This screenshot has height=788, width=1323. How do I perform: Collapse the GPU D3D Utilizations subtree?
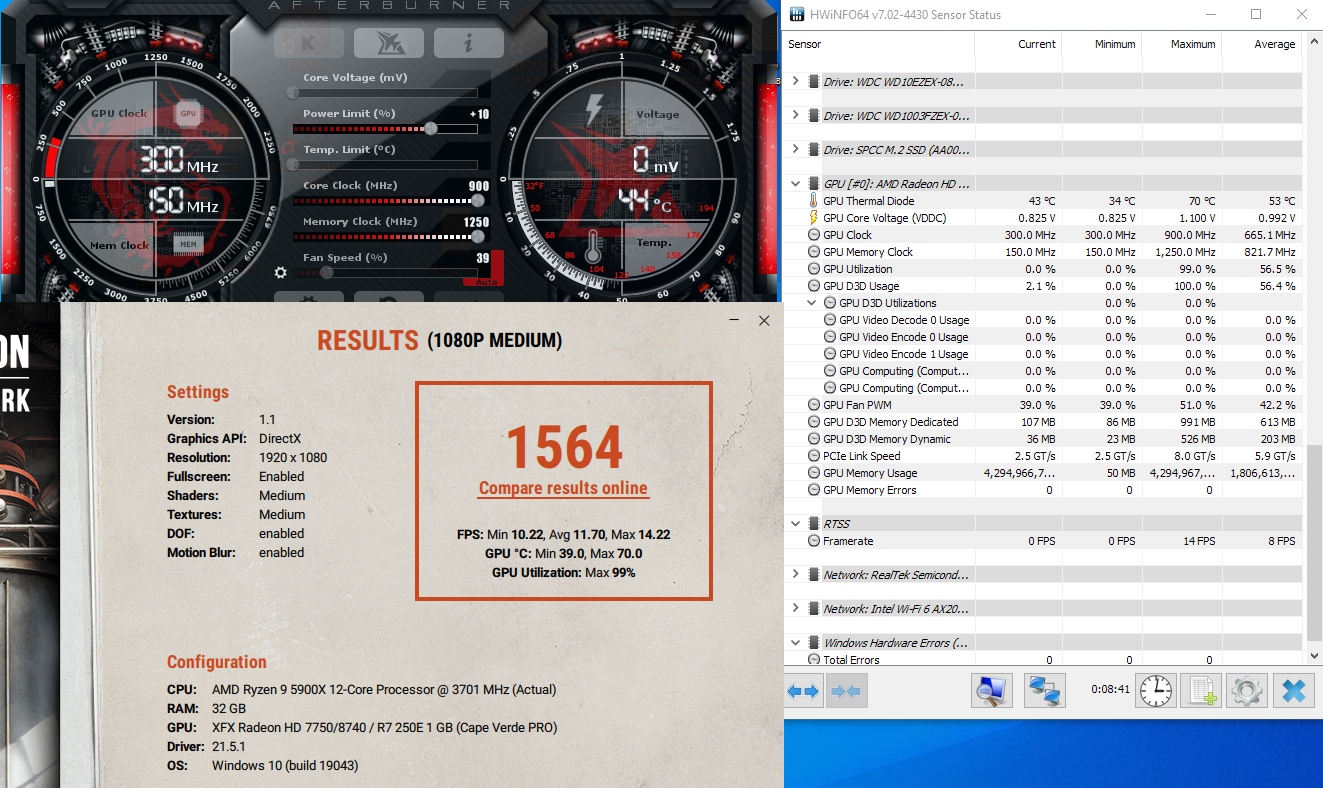click(812, 303)
